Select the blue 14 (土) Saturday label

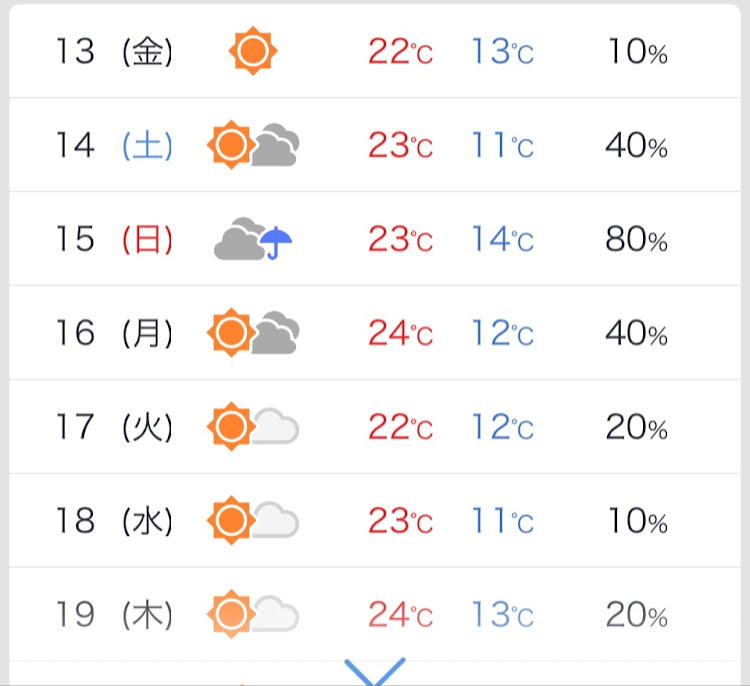click(114, 145)
